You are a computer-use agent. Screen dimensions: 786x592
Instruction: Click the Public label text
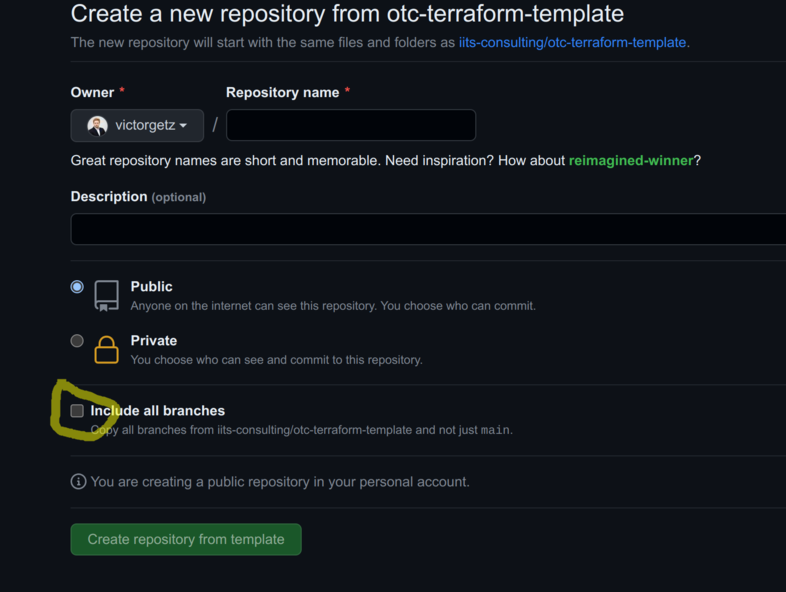[151, 286]
